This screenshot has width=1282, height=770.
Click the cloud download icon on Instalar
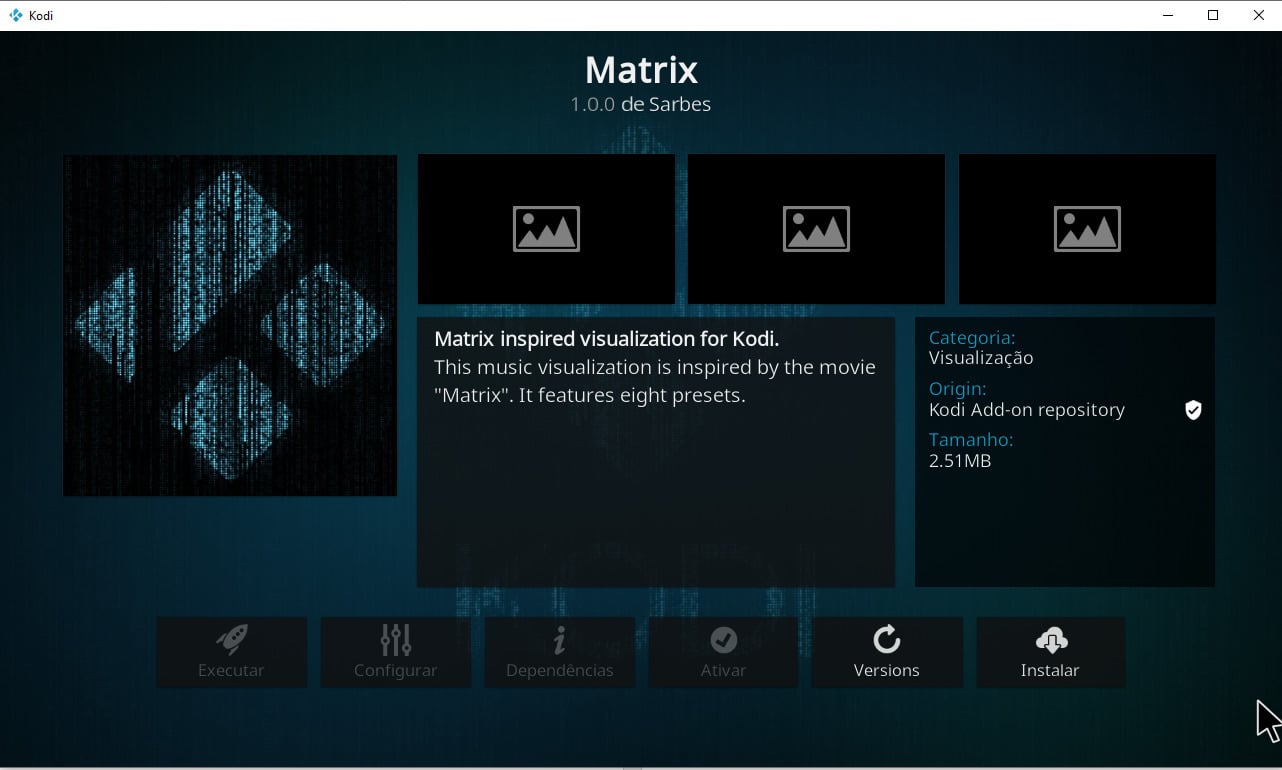[x=1051, y=639]
